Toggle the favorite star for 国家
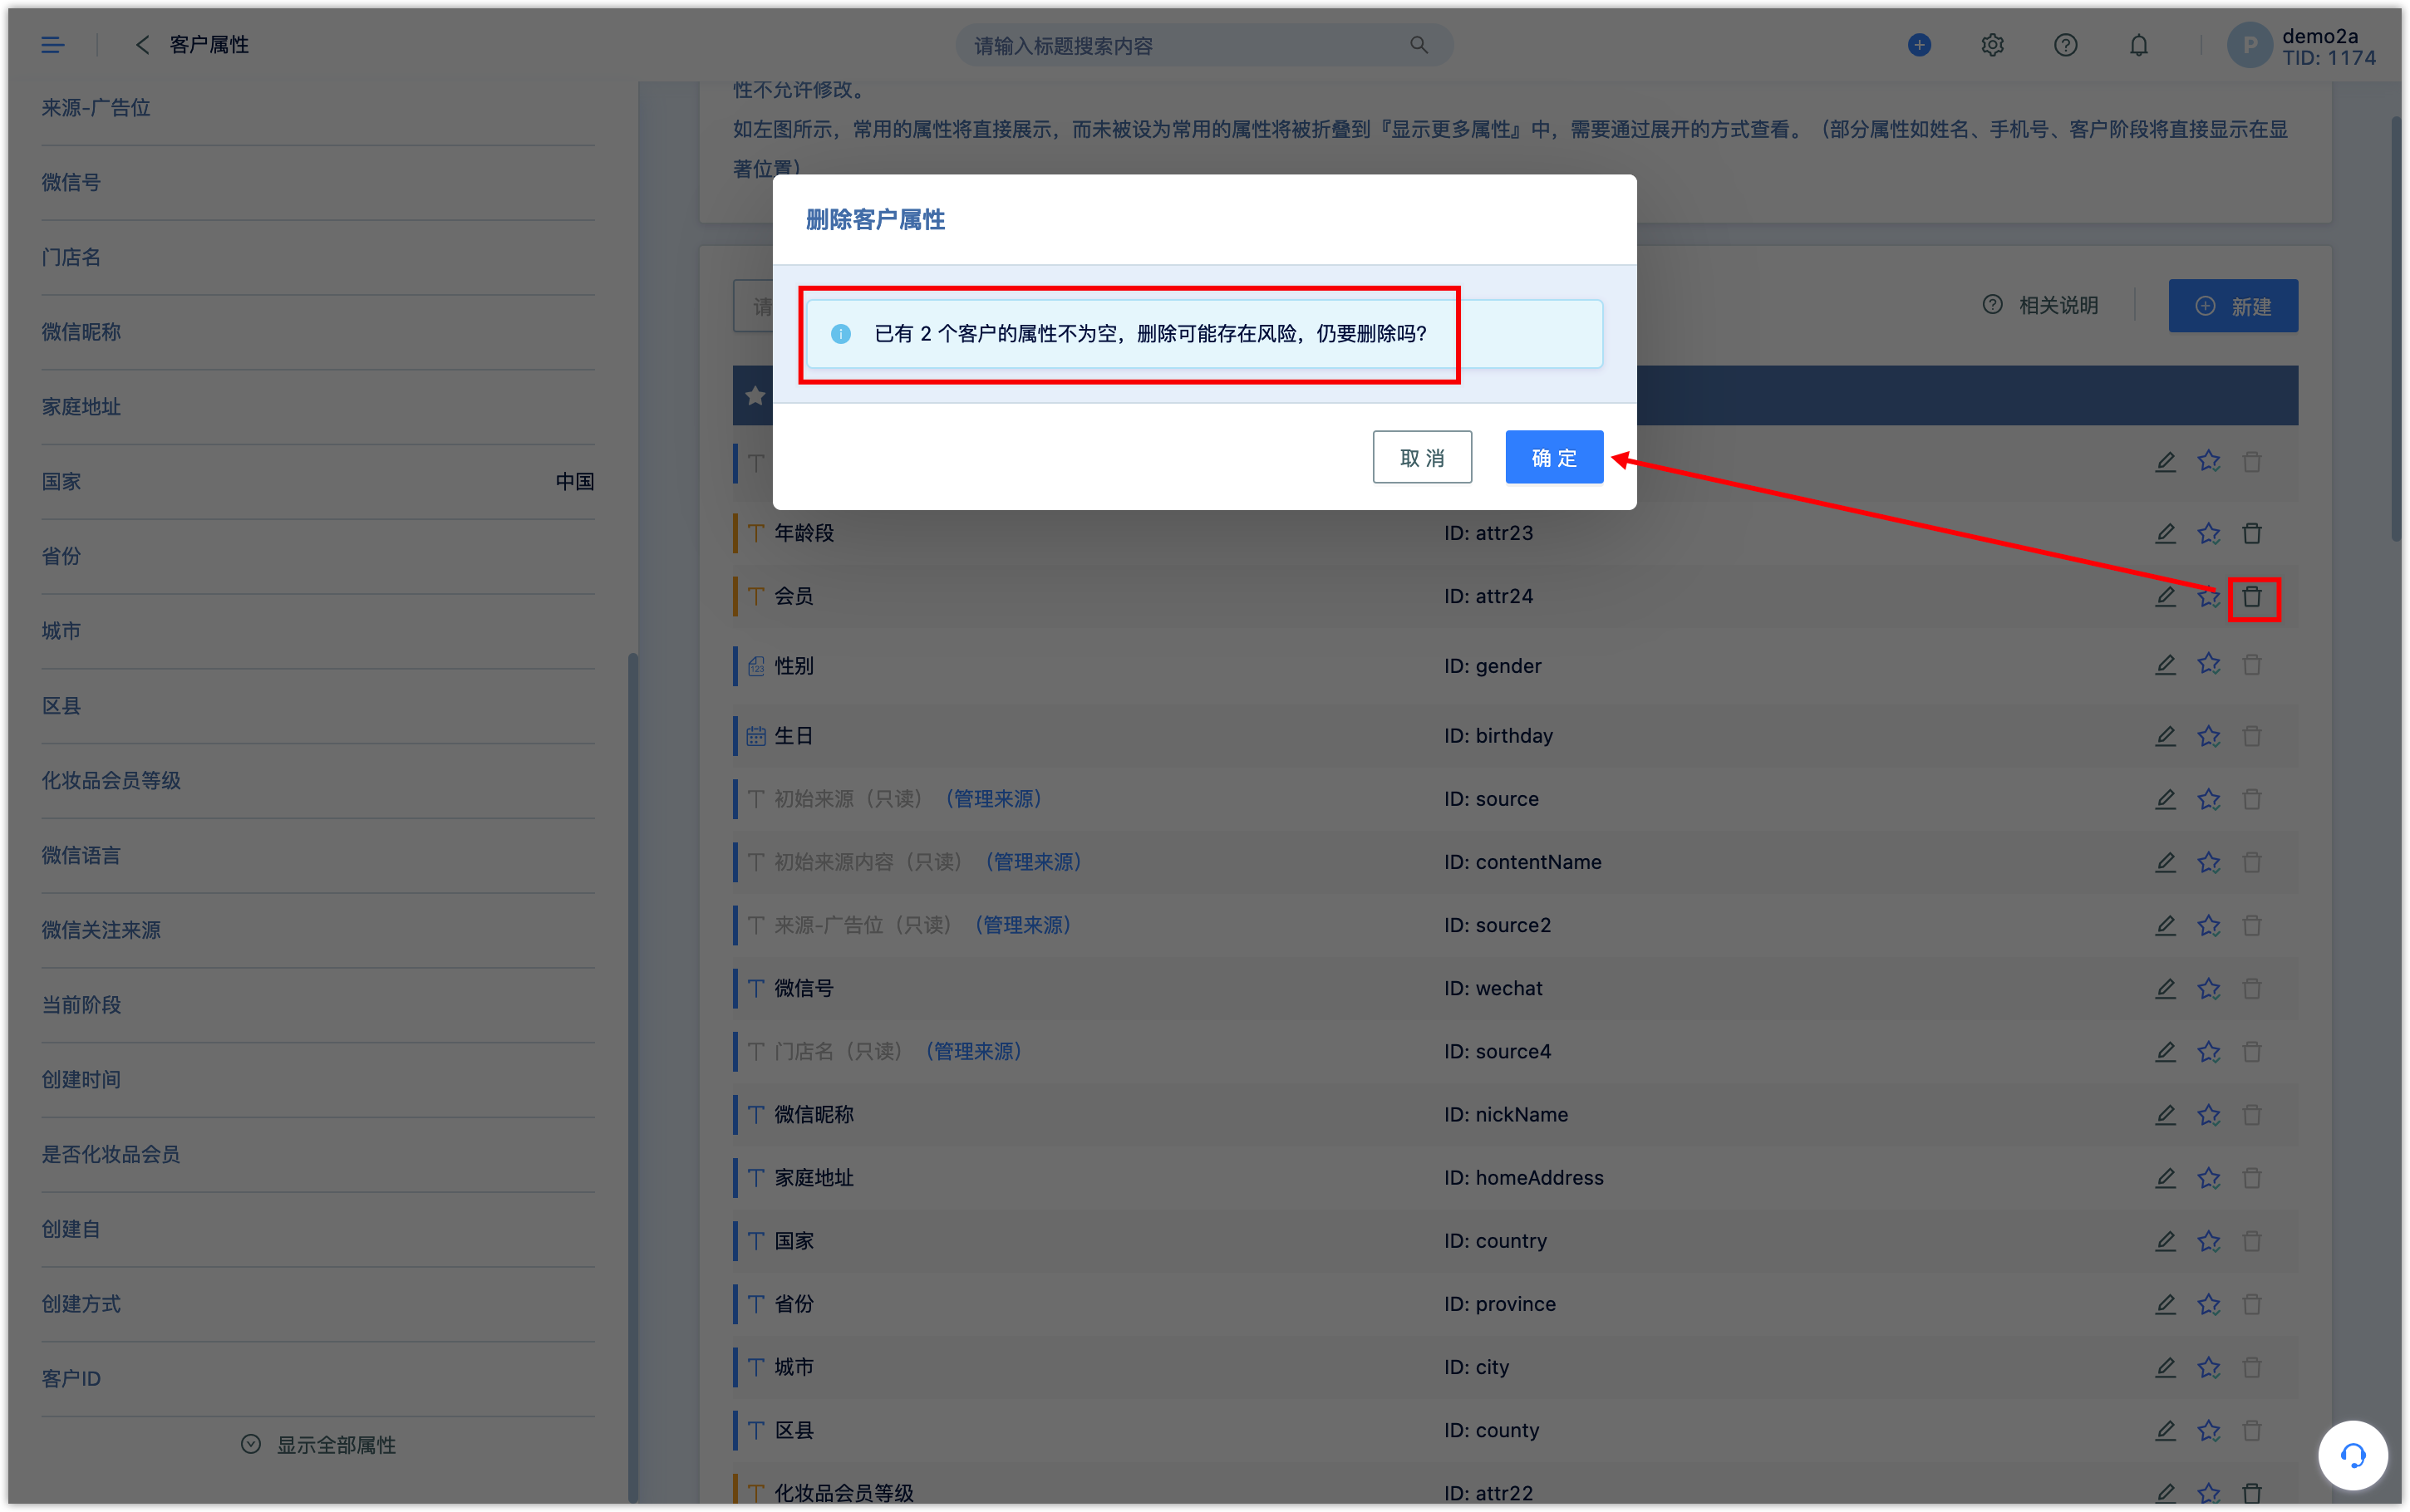Screen dimensions: 2410x1512 click(x=2208, y=1241)
